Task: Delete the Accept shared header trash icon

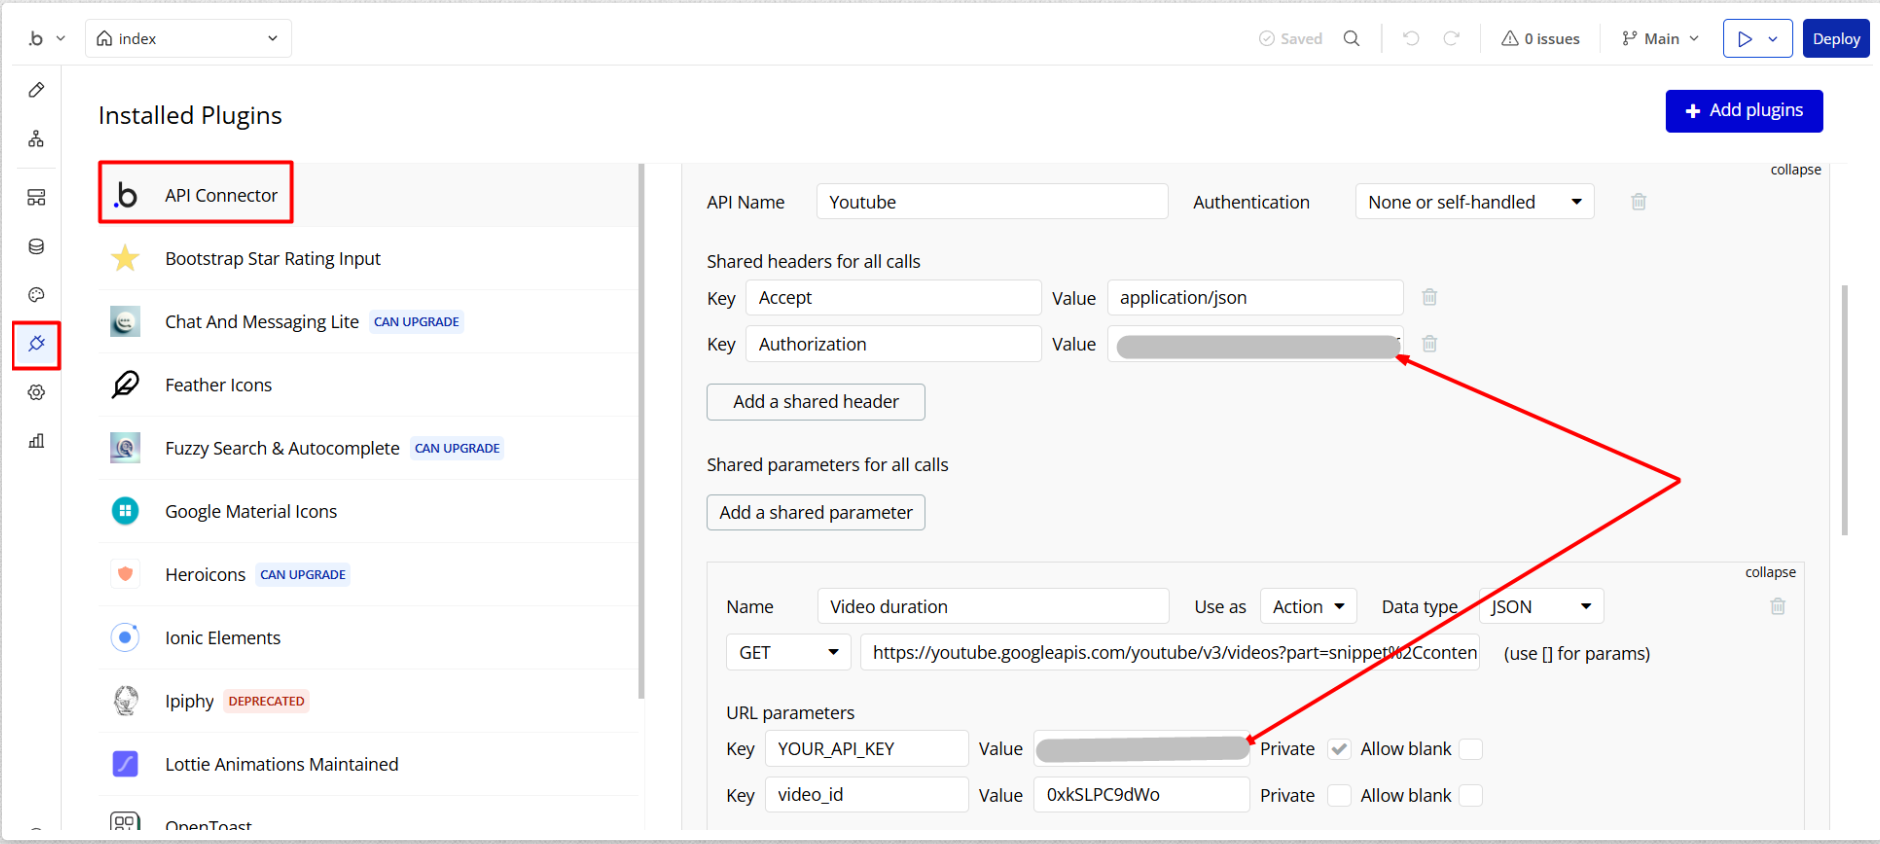Action: pyautogui.click(x=1429, y=297)
